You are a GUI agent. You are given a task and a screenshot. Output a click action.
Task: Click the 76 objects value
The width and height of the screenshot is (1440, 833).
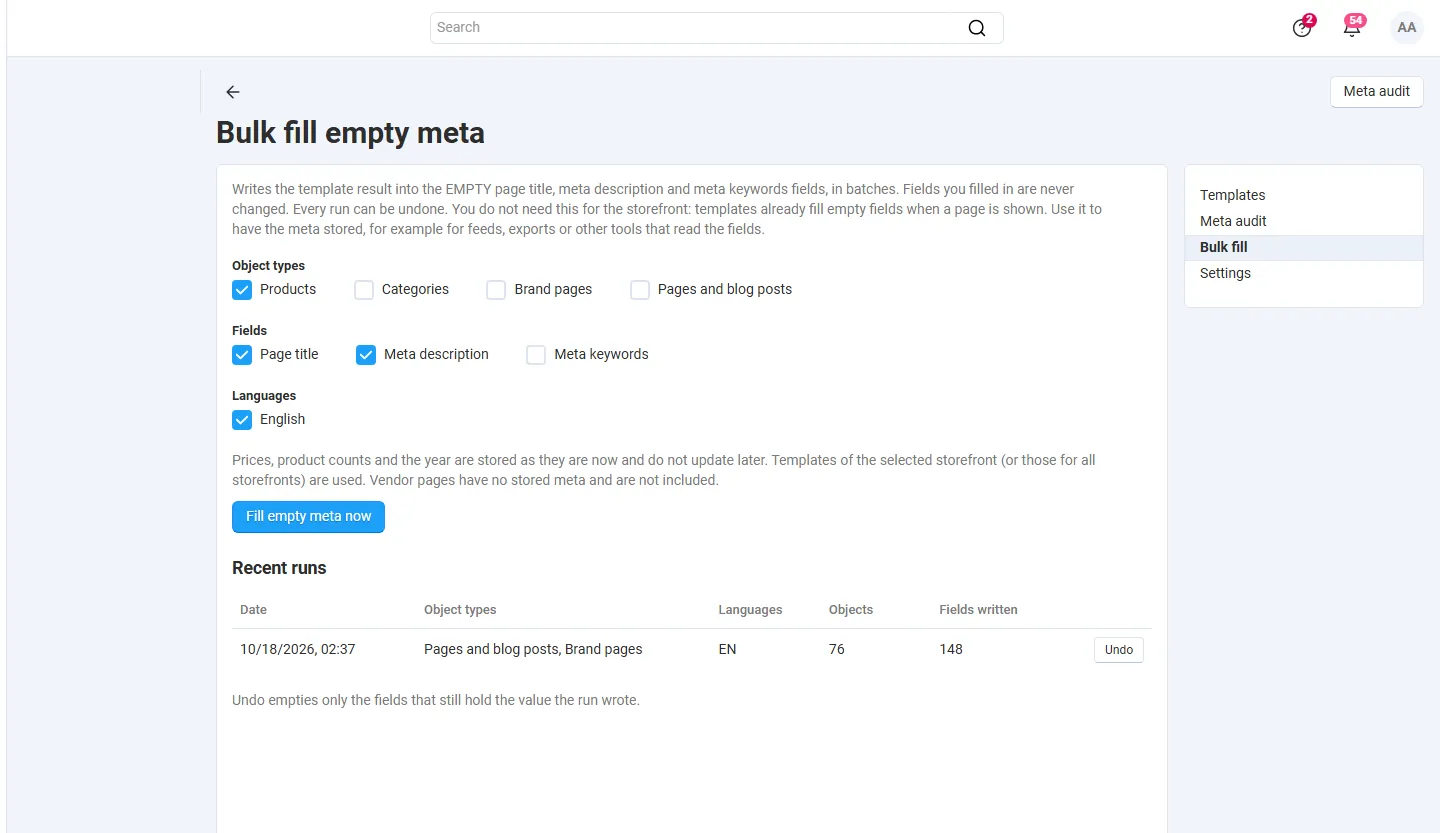(837, 649)
